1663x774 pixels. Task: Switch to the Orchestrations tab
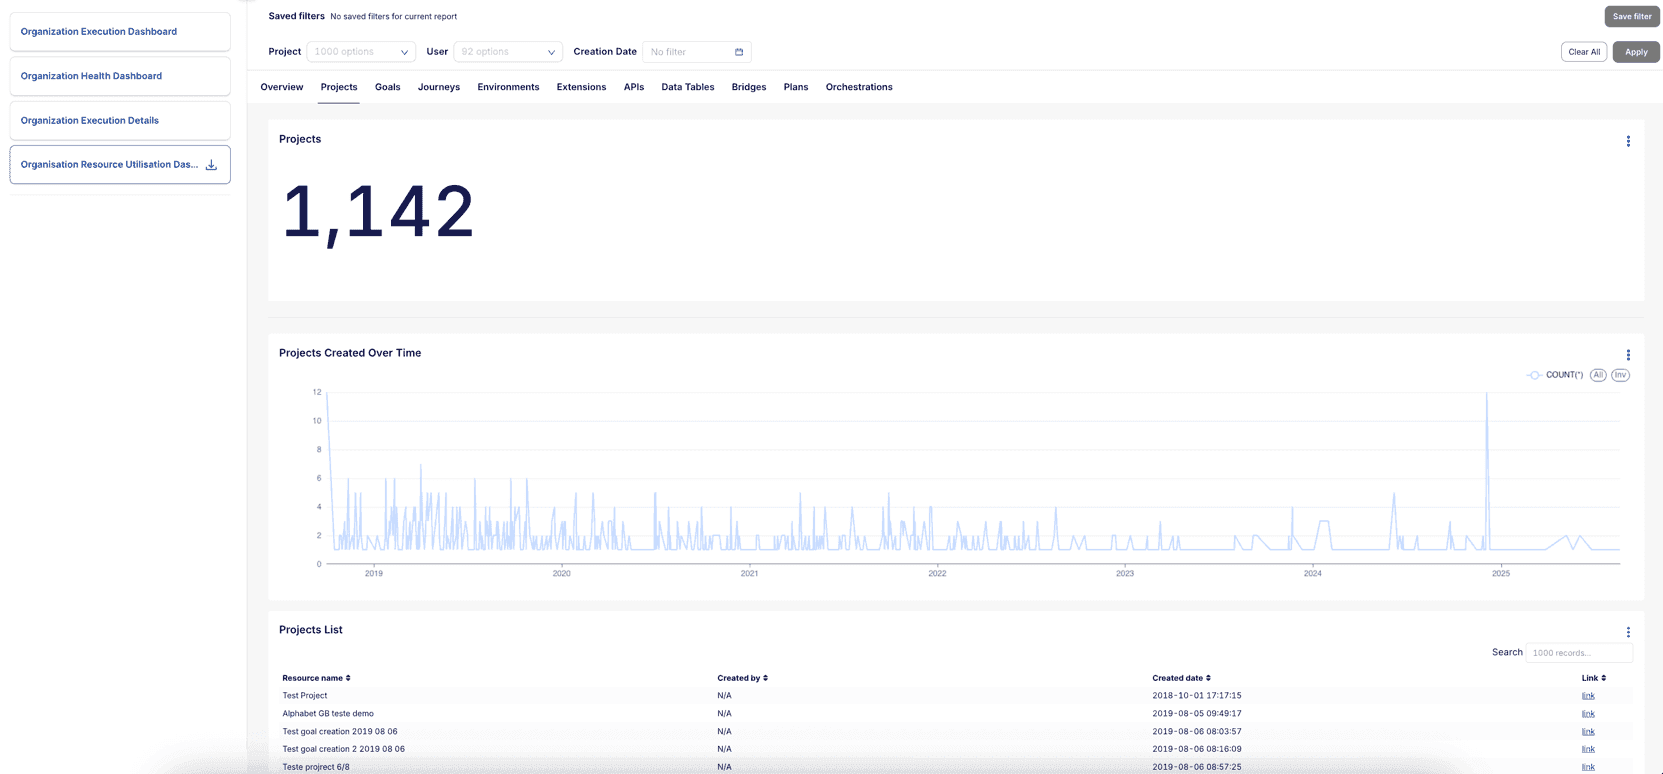click(858, 87)
